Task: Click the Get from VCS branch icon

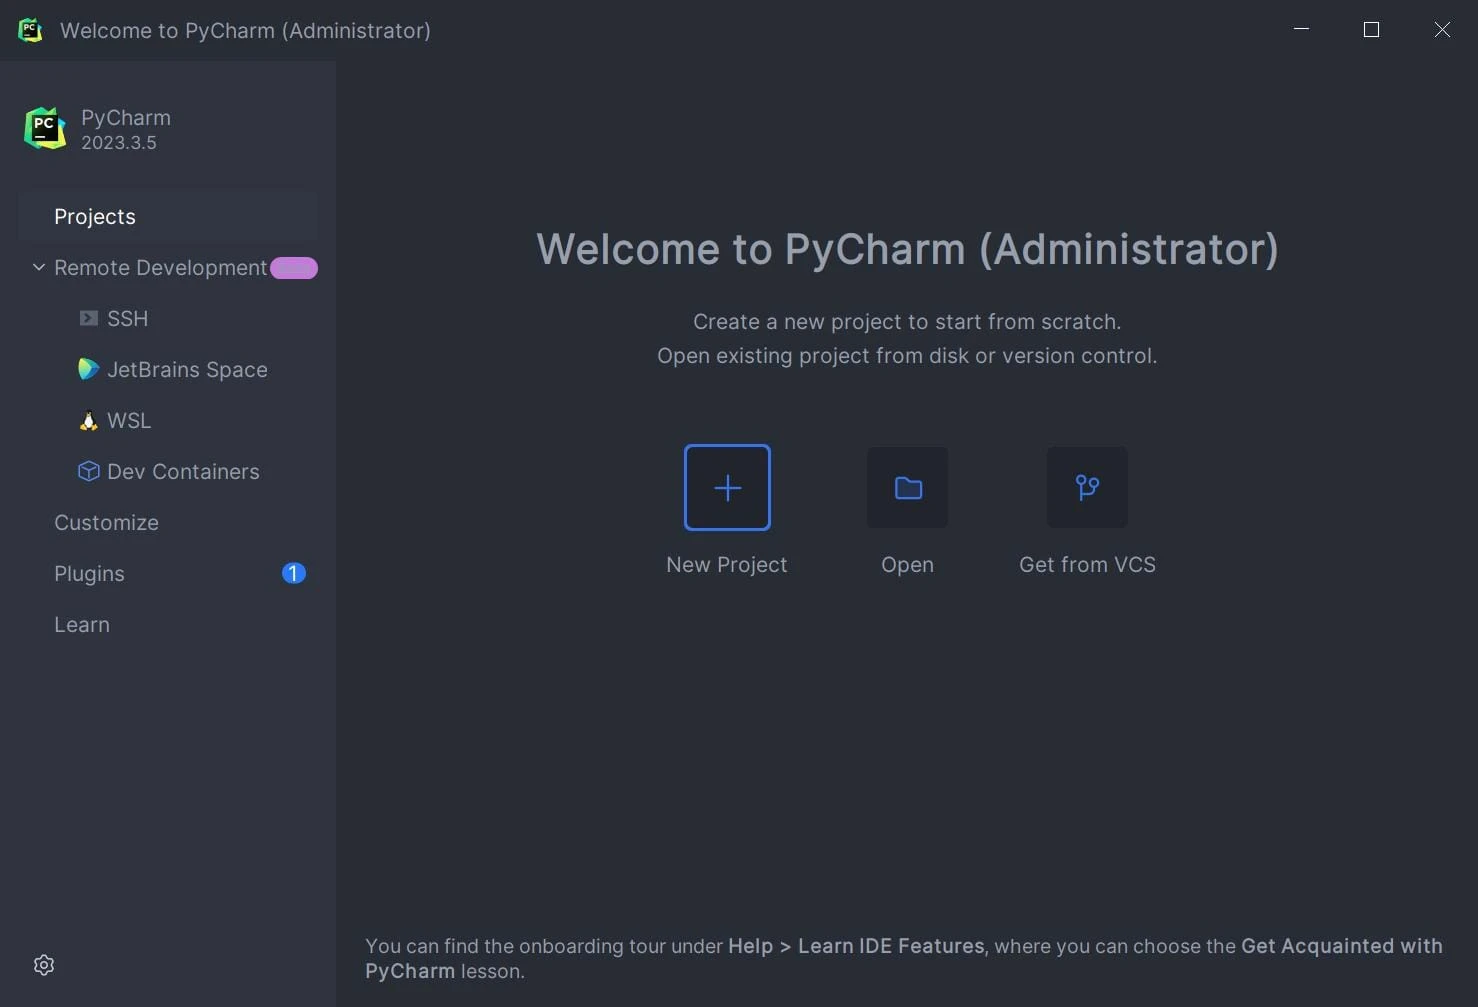Action: pyautogui.click(x=1086, y=488)
